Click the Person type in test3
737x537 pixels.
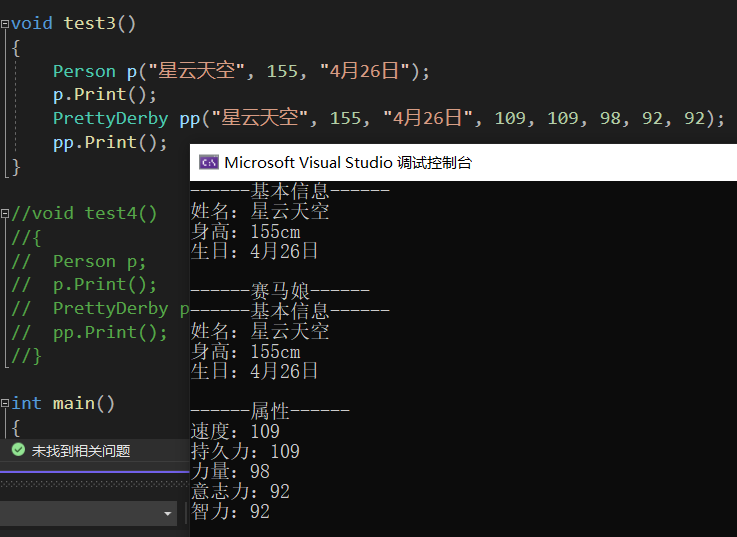coord(84,71)
